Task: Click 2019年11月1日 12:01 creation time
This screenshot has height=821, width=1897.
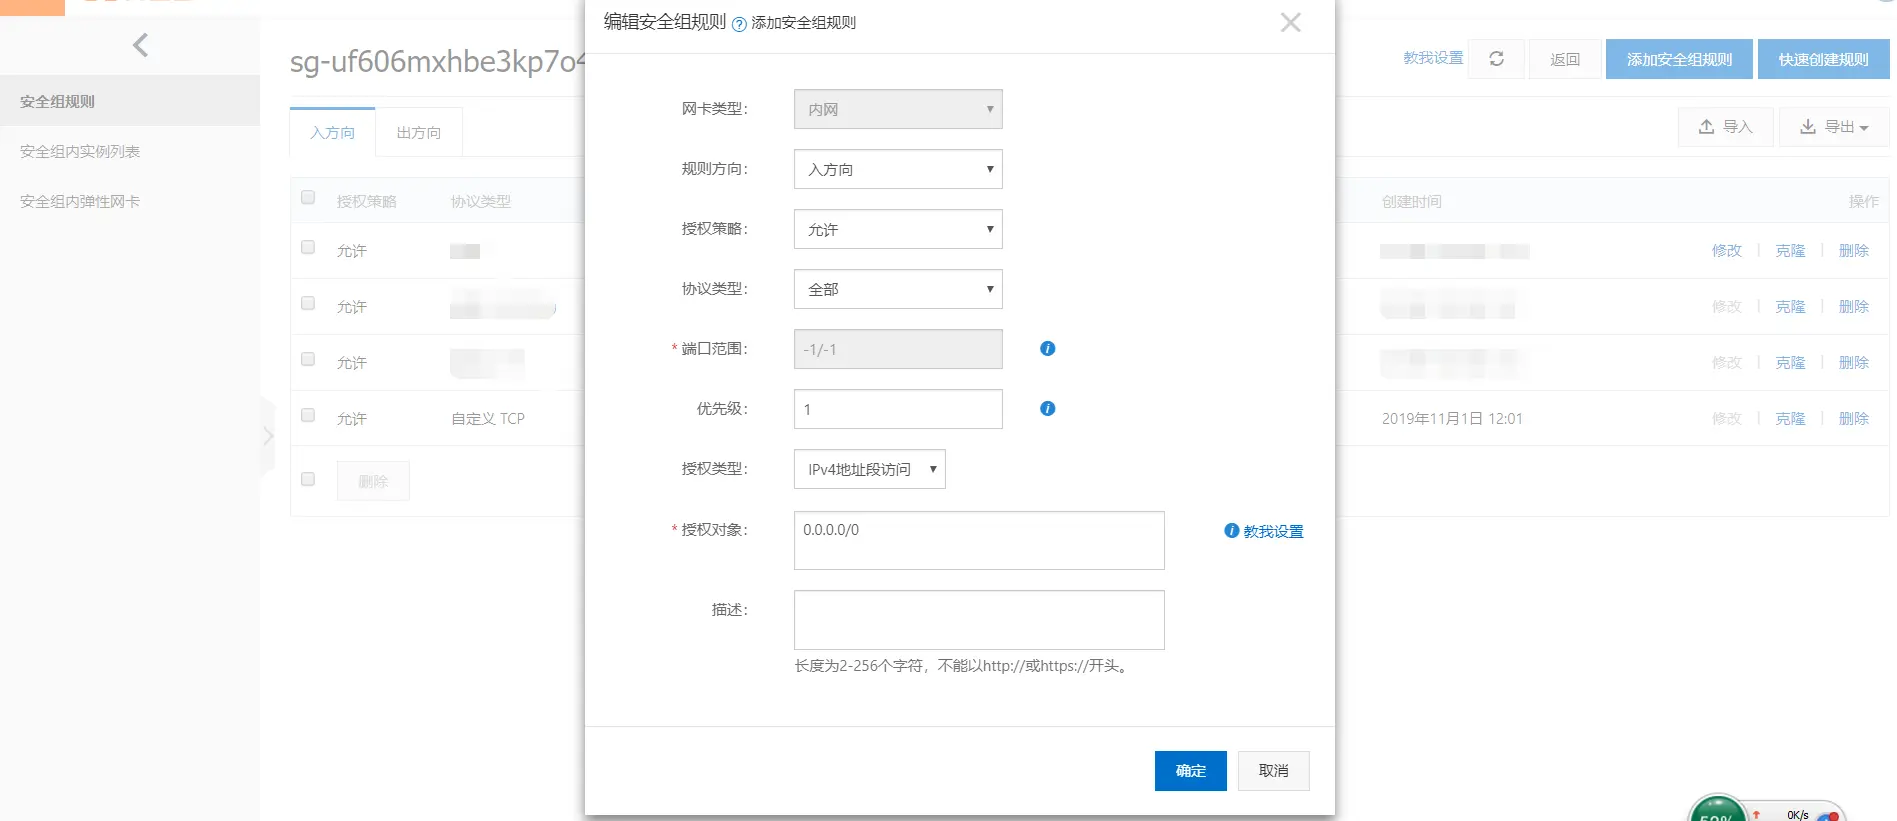Action: click(x=1452, y=418)
